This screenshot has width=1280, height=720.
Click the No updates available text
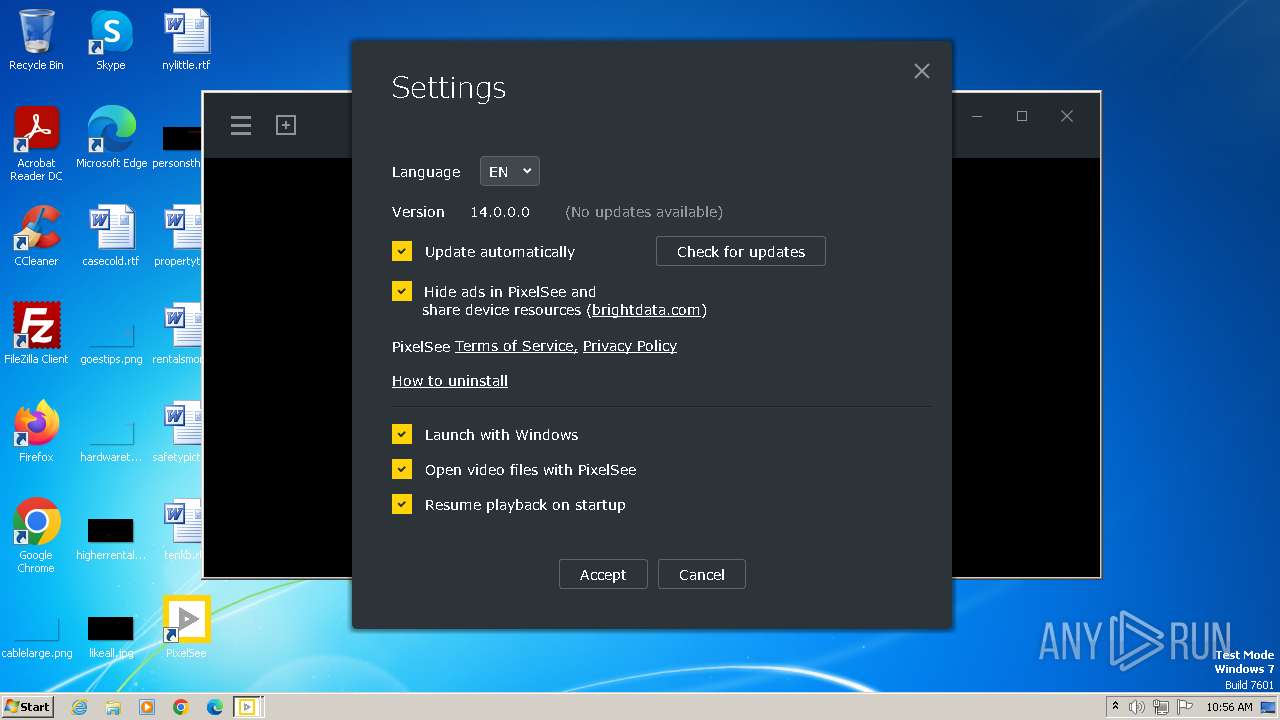click(644, 212)
